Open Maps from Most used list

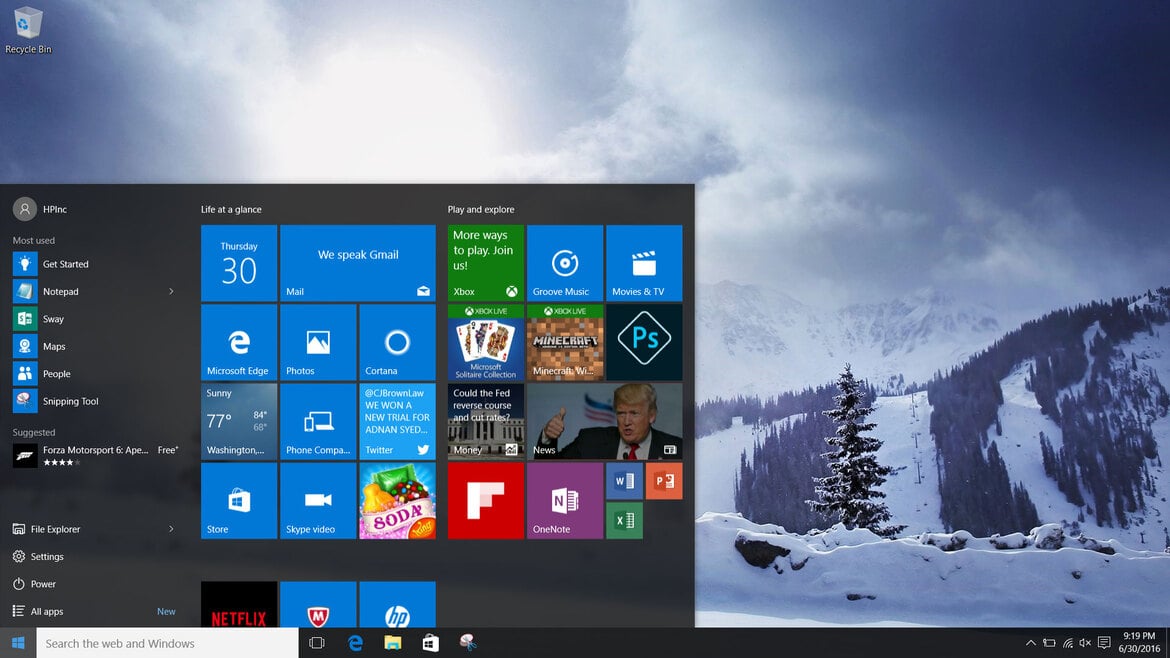[96, 346]
